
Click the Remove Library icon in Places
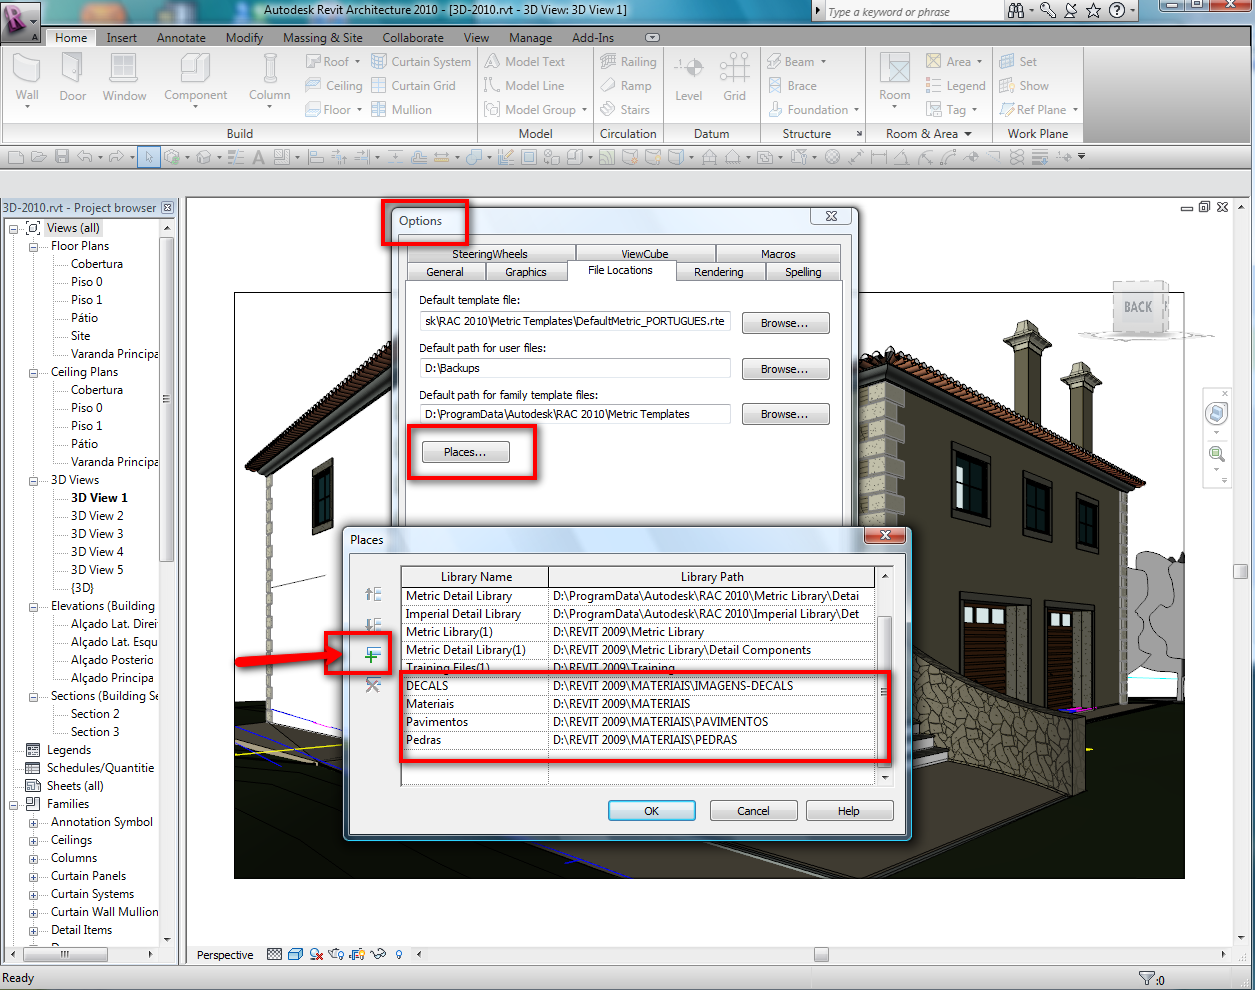tap(372, 685)
